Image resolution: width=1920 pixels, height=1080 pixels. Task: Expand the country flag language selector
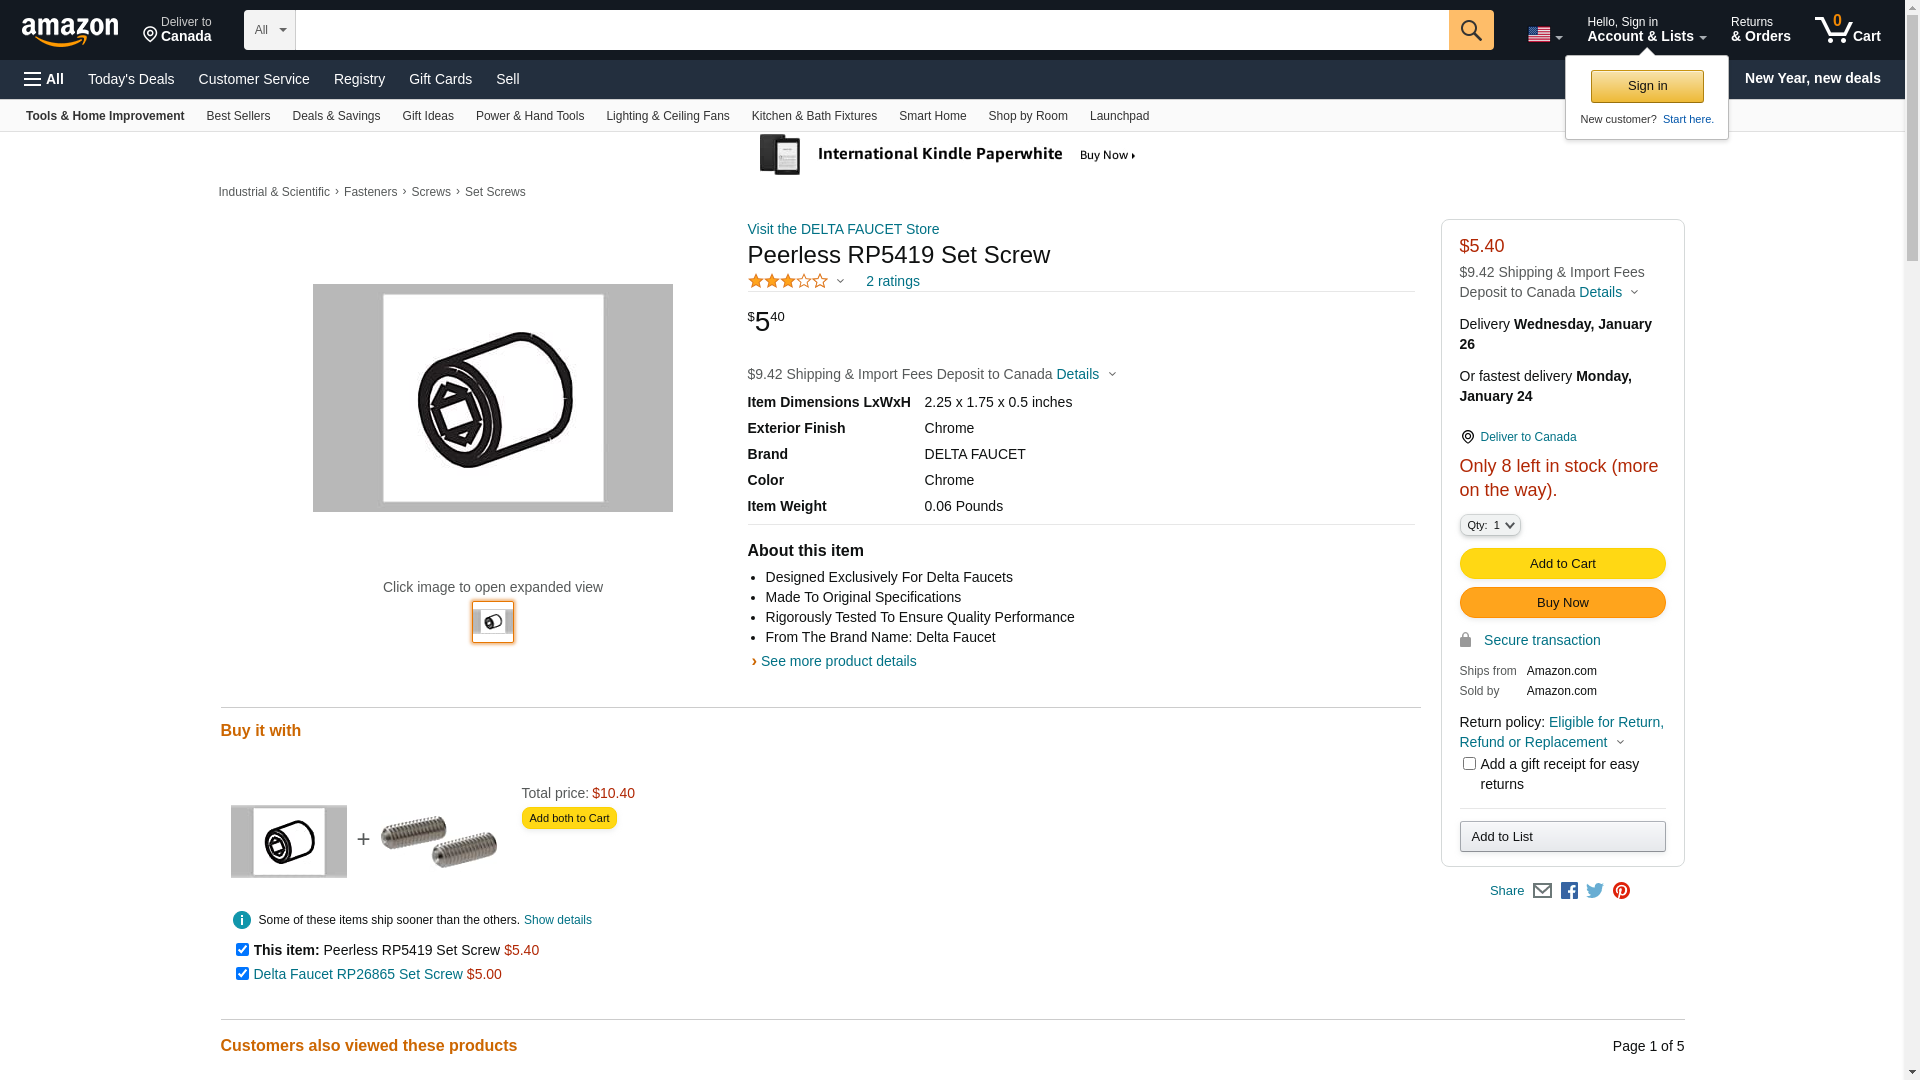1544,35
